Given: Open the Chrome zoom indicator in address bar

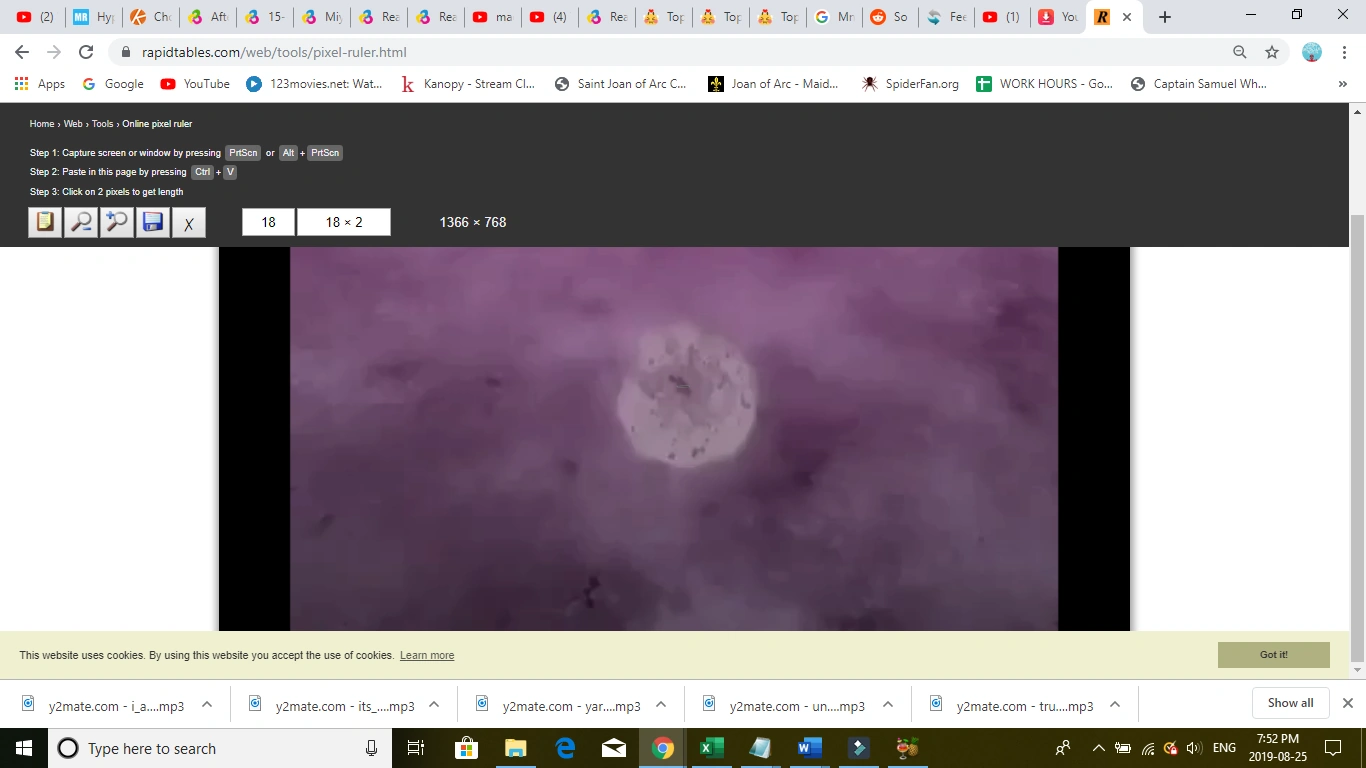Looking at the screenshot, I should pyautogui.click(x=1240, y=52).
